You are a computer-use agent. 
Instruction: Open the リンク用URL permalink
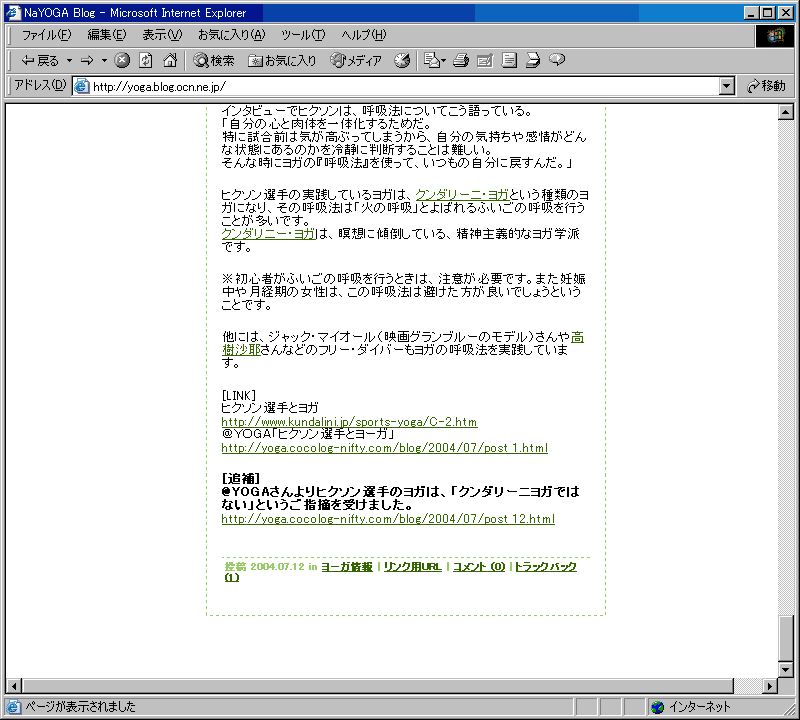pos(412,567)
